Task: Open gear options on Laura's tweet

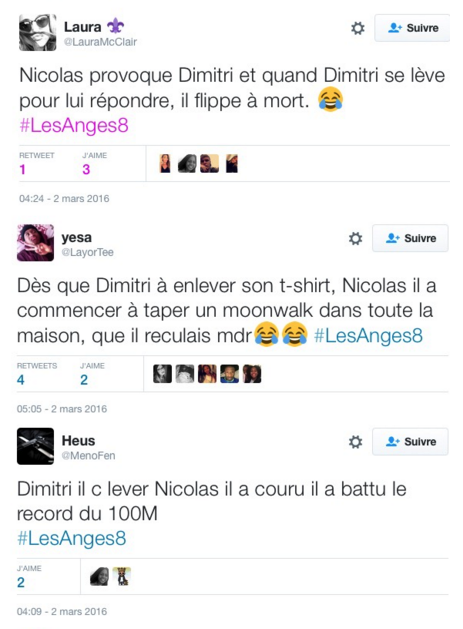Action: tap(357, 28)
